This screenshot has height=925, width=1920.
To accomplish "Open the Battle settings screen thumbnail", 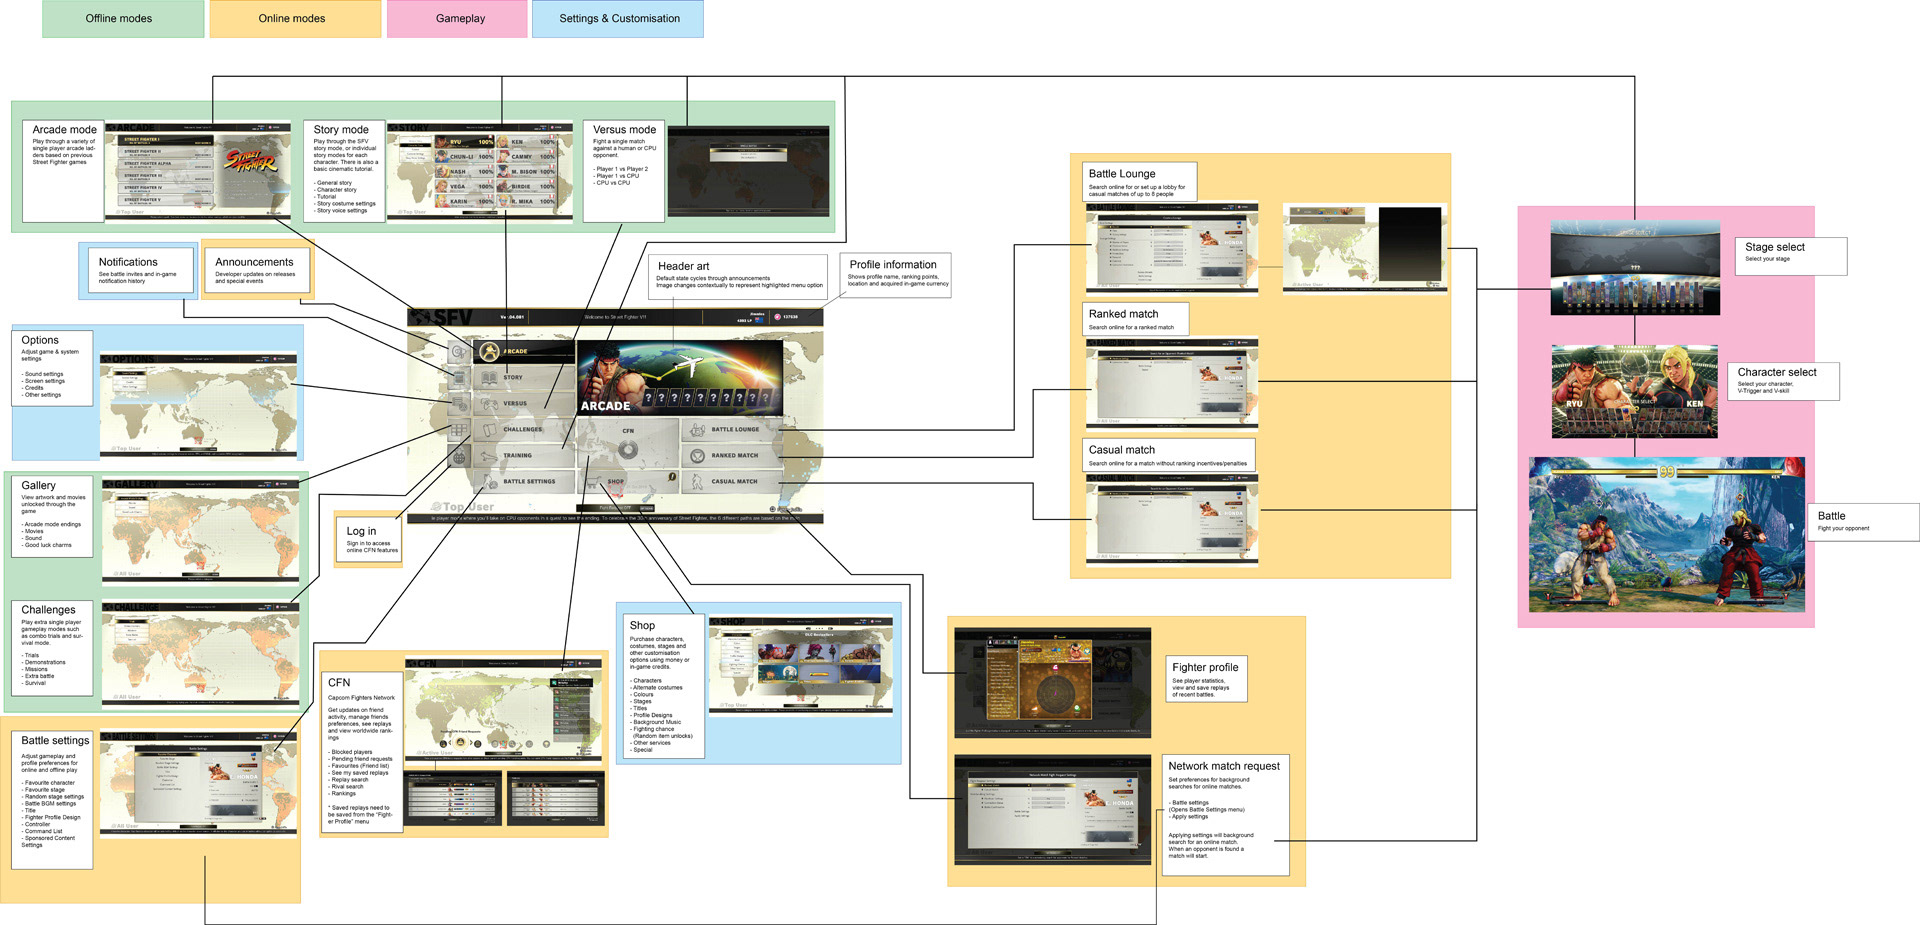I will tap(199, 784).
